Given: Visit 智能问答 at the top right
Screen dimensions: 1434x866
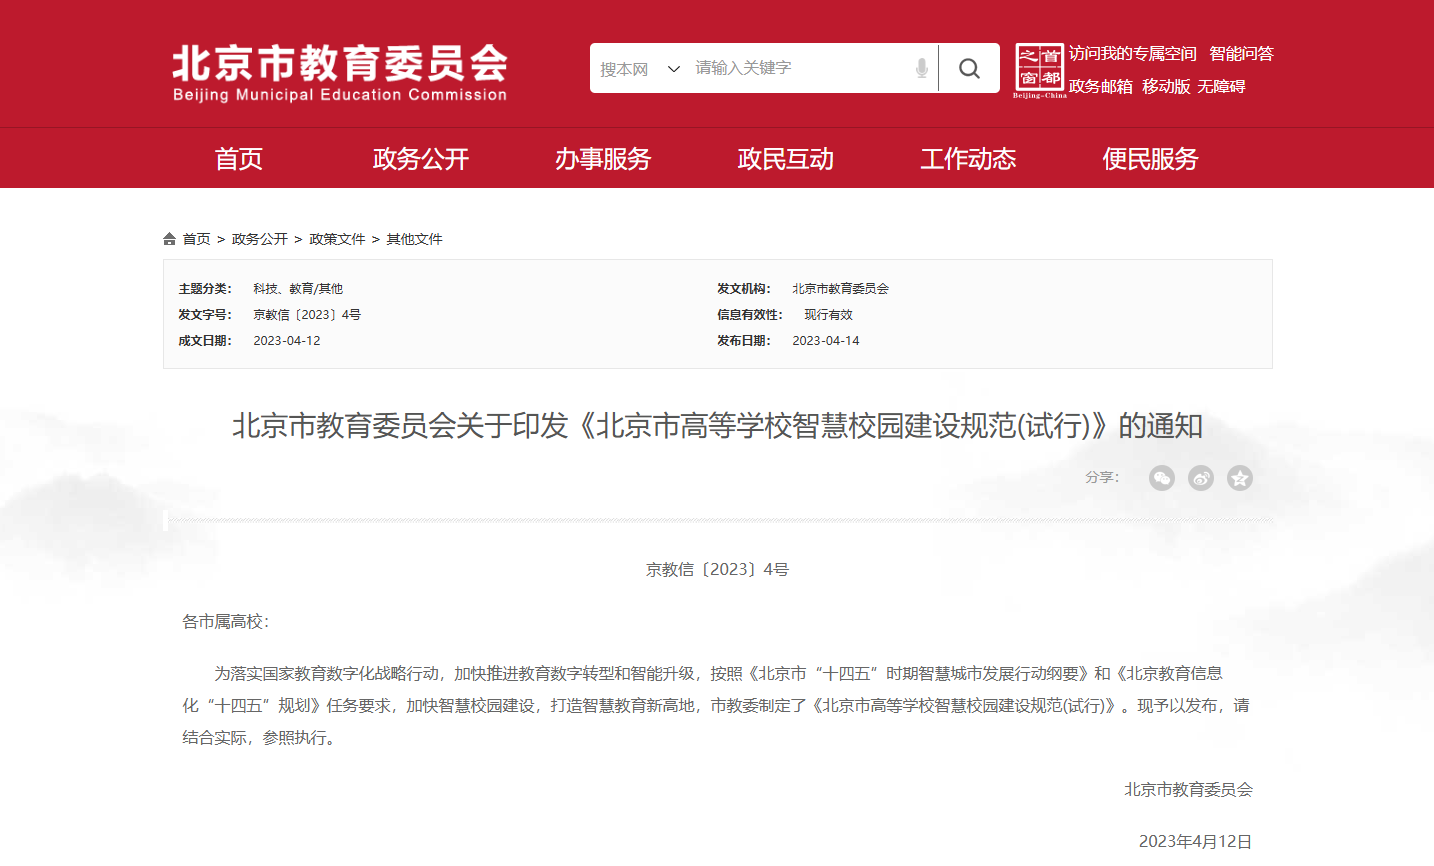Looking at the screenshot, I should pos(1240,53).
